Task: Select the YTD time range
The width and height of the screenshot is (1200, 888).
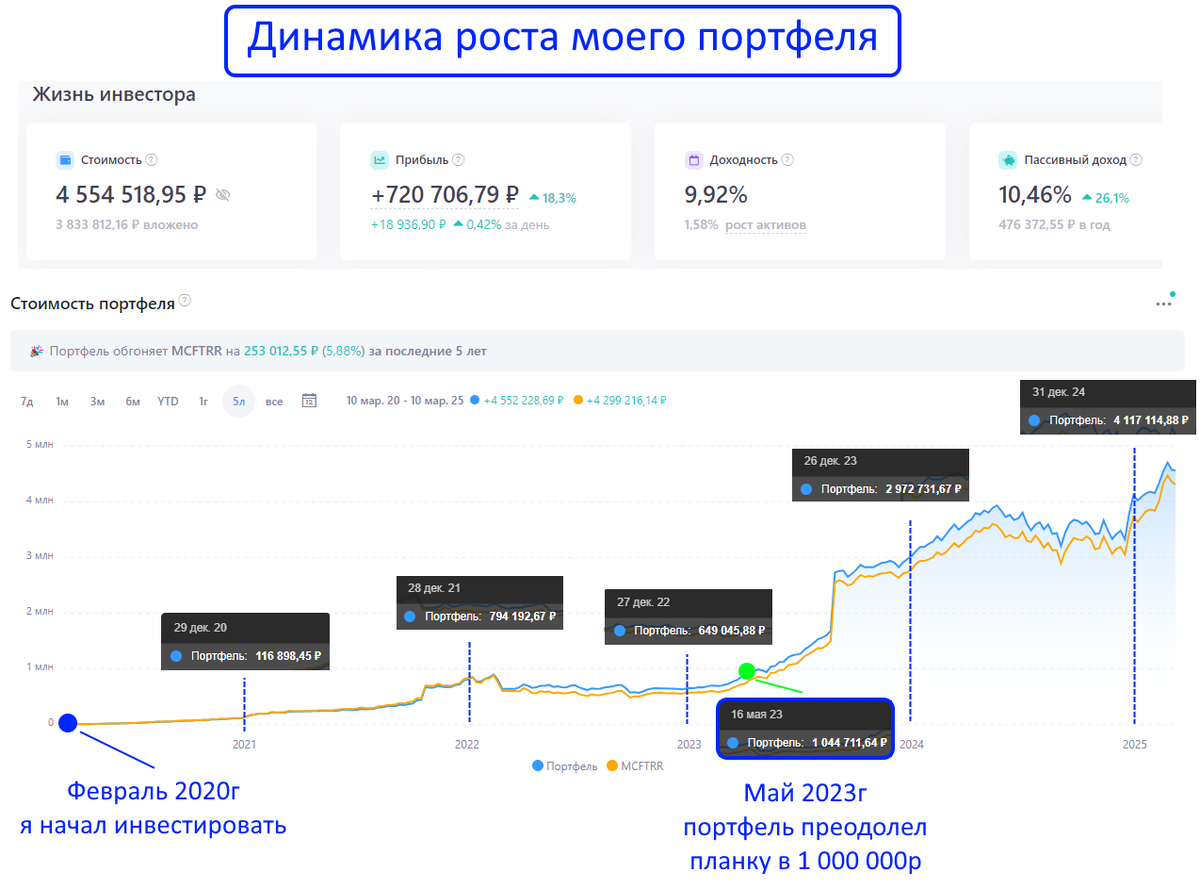Action: pos(168,401)
